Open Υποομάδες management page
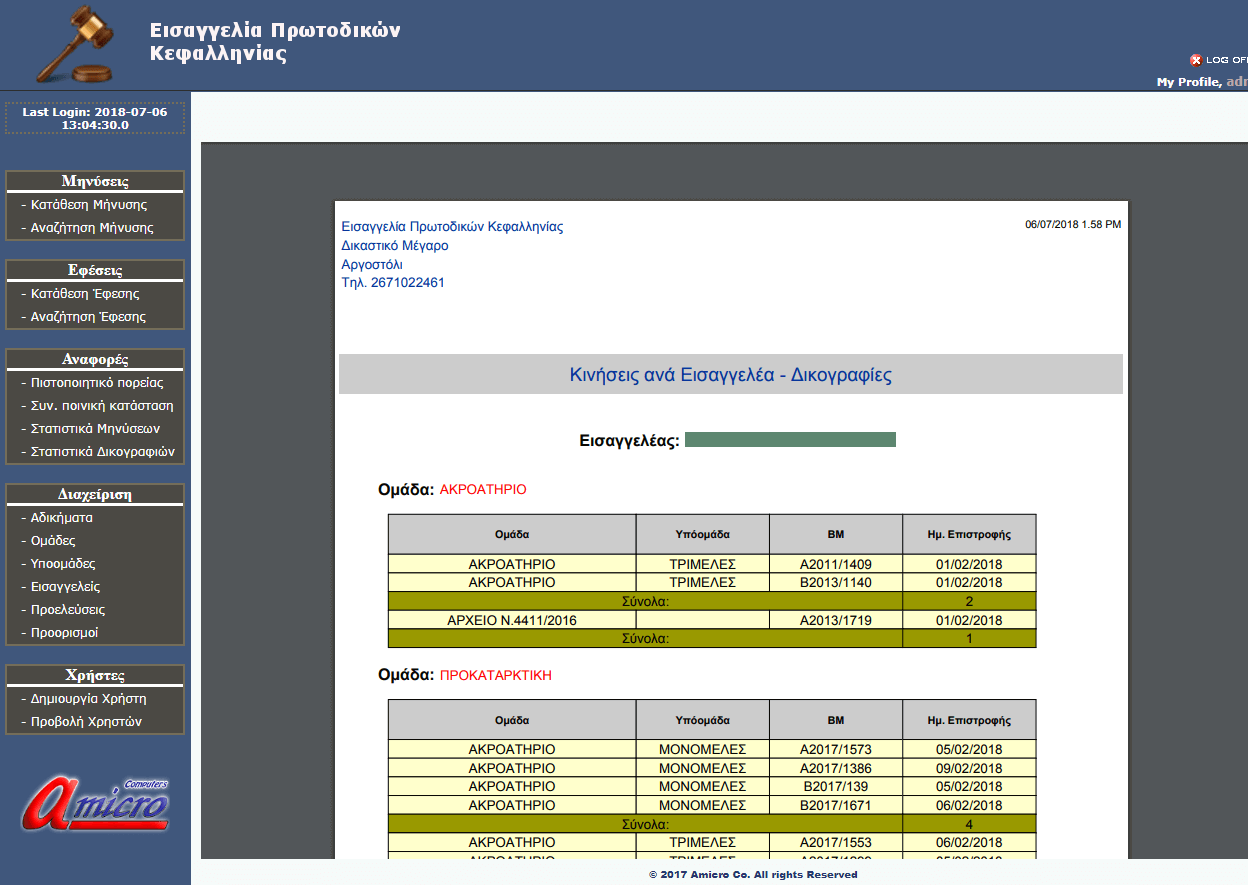This screenshot has height=885, width=1248. [x=63, y=564]
